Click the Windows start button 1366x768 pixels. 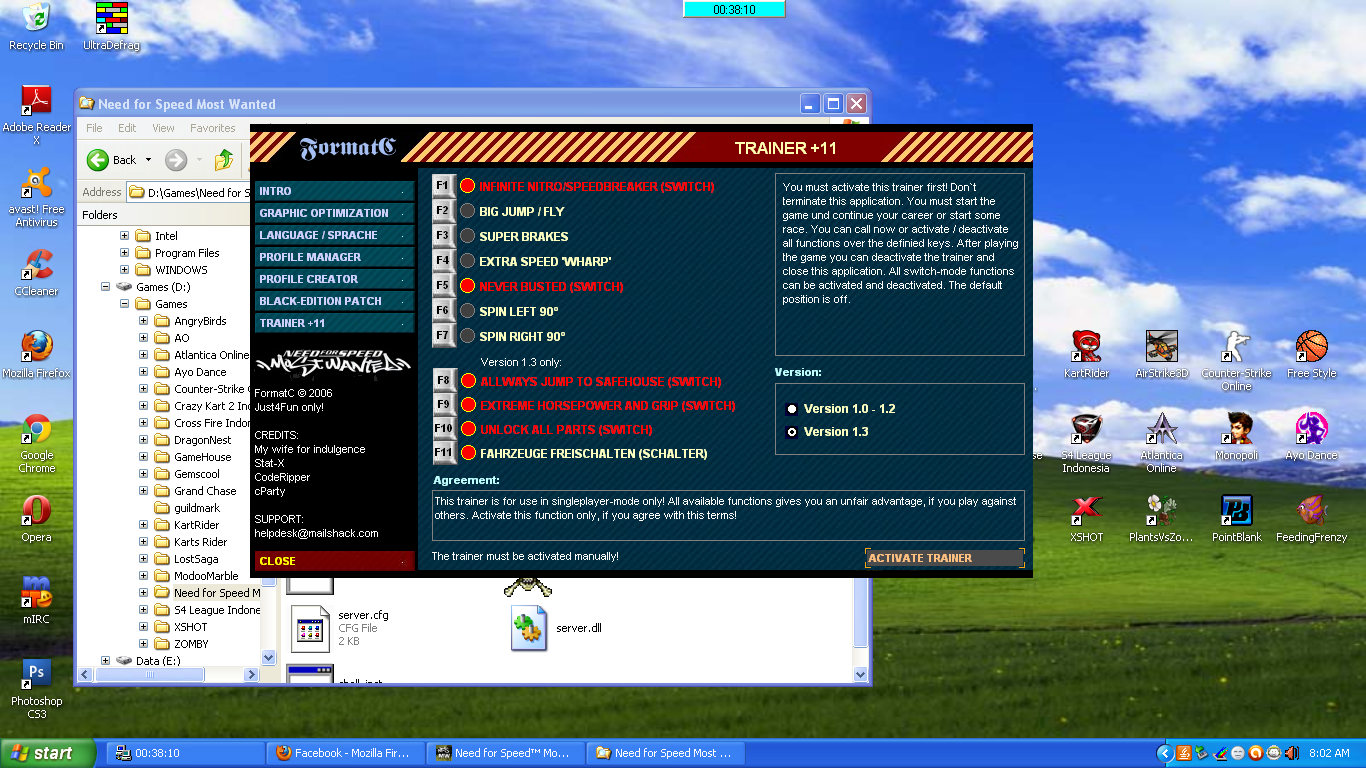[x=48, y=753]
